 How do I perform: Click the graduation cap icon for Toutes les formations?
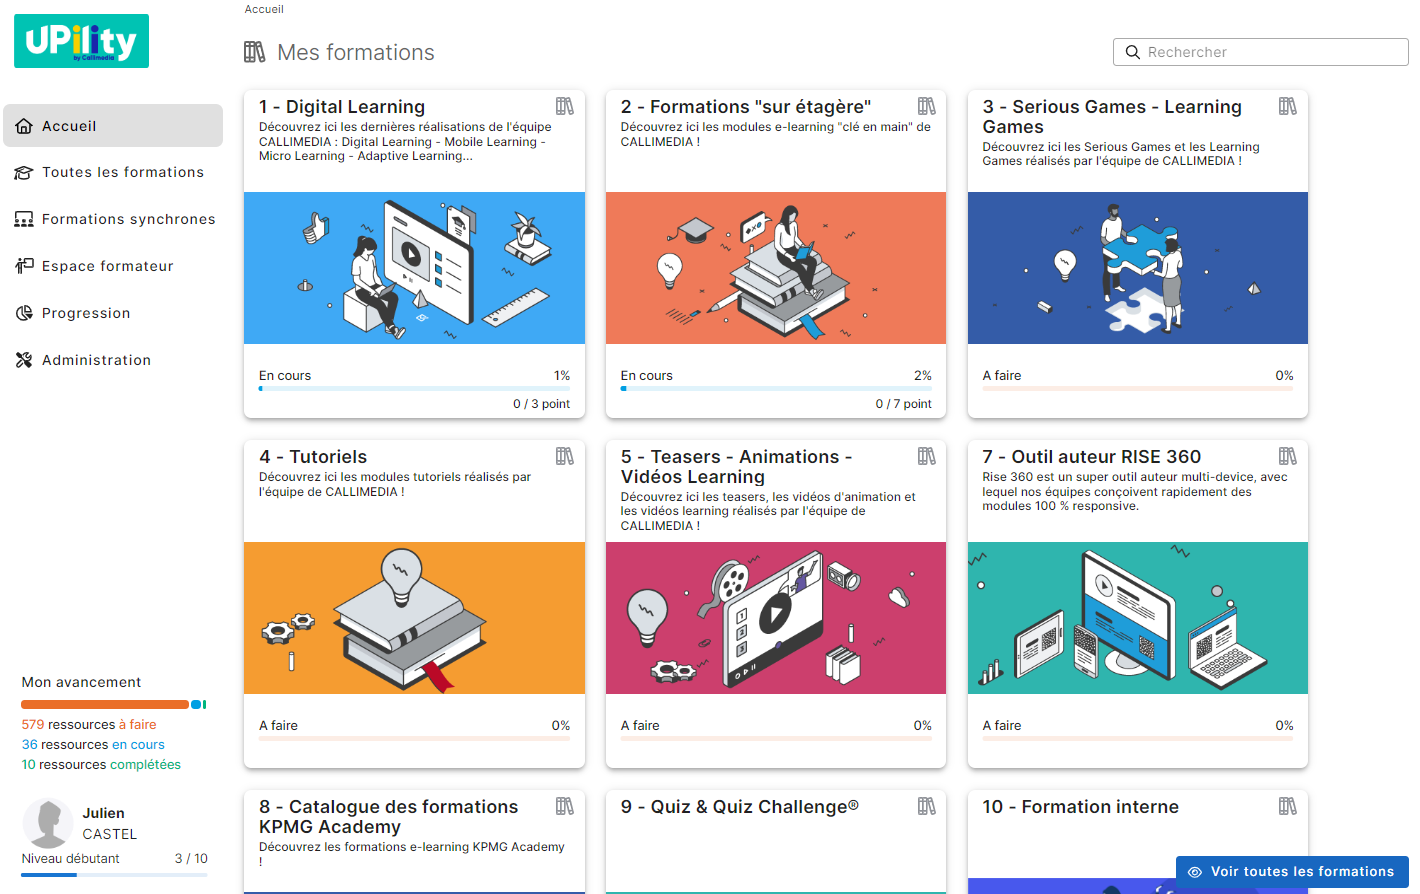[24, 173]
